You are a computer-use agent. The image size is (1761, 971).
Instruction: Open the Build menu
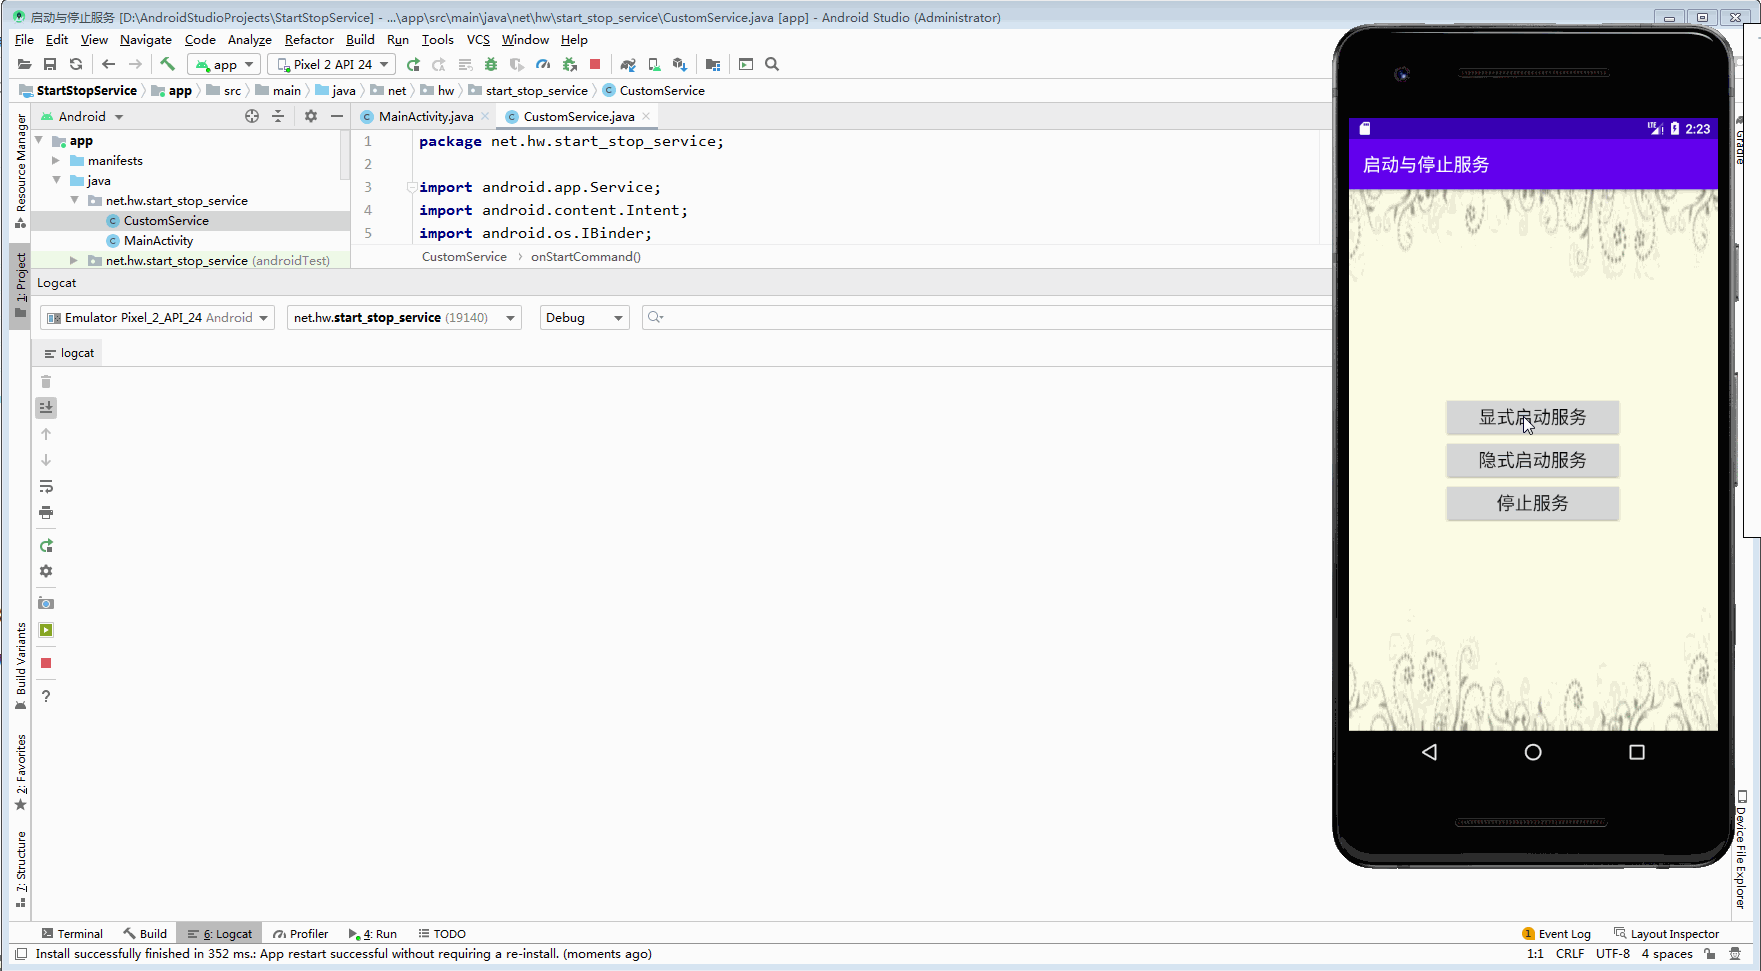(360, 40)
